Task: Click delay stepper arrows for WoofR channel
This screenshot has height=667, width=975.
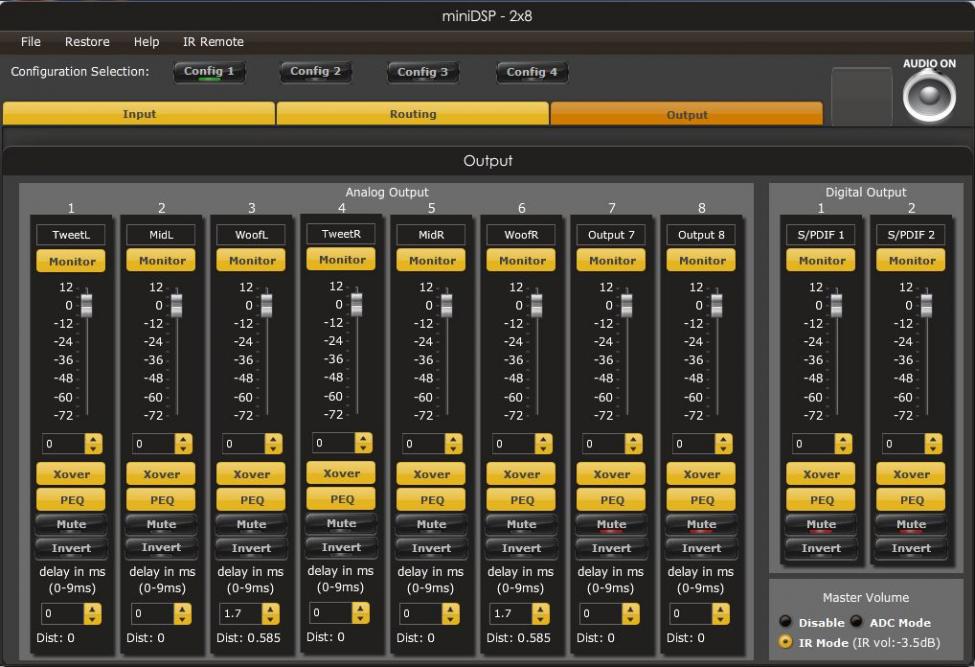Action: pyautogui.click(x=542, y=614)
